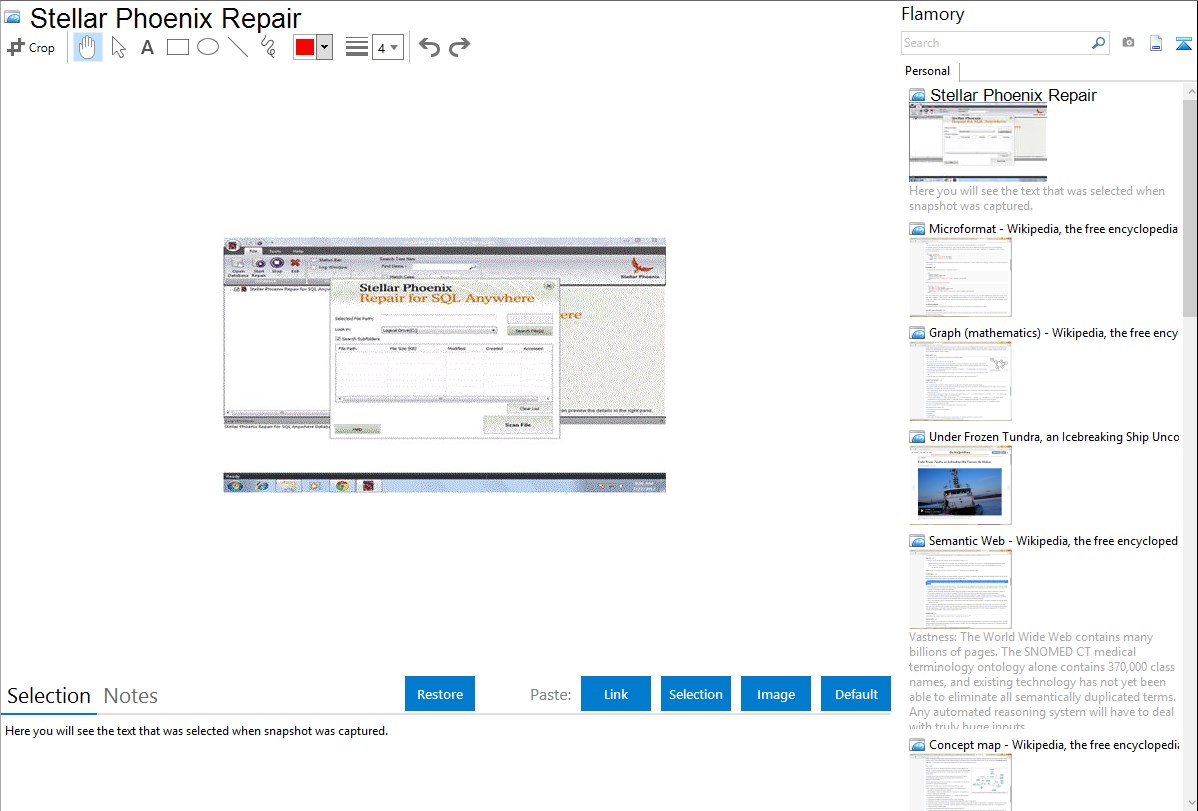
Task: Paste as Link button
Action: tap(616, 694)
